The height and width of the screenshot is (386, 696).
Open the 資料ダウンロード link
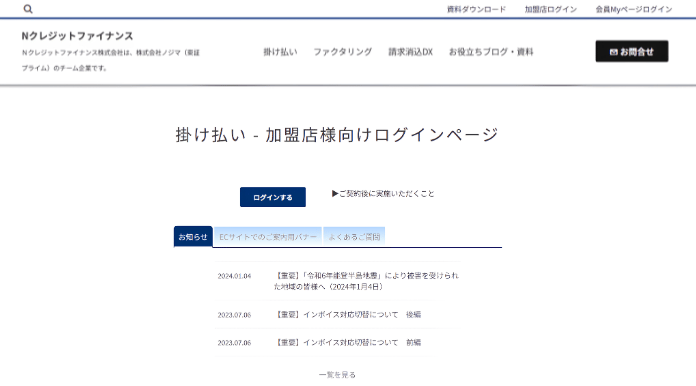point(476,9)
